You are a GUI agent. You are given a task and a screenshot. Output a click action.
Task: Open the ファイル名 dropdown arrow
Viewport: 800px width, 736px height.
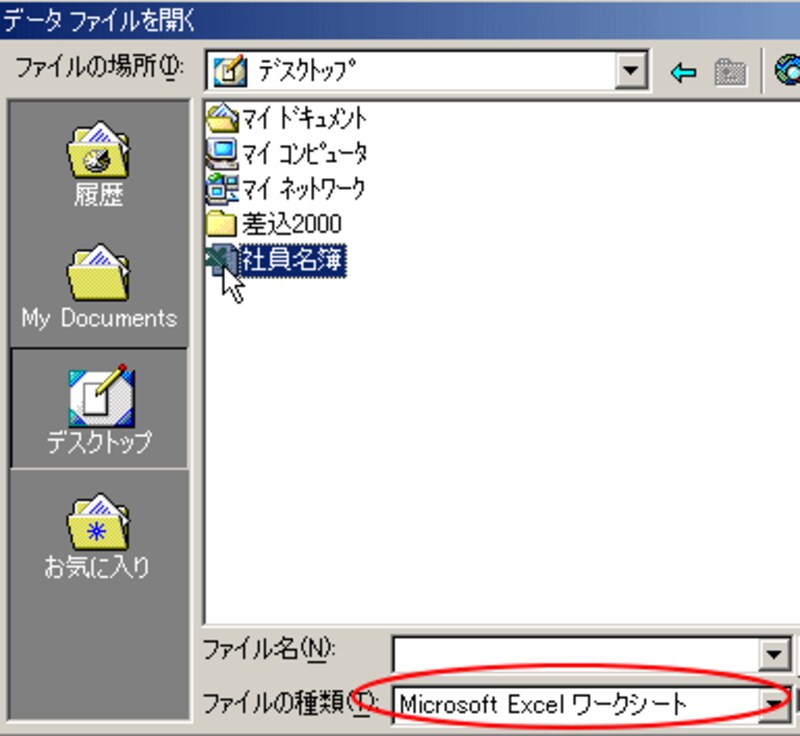(x=774, y=653)
